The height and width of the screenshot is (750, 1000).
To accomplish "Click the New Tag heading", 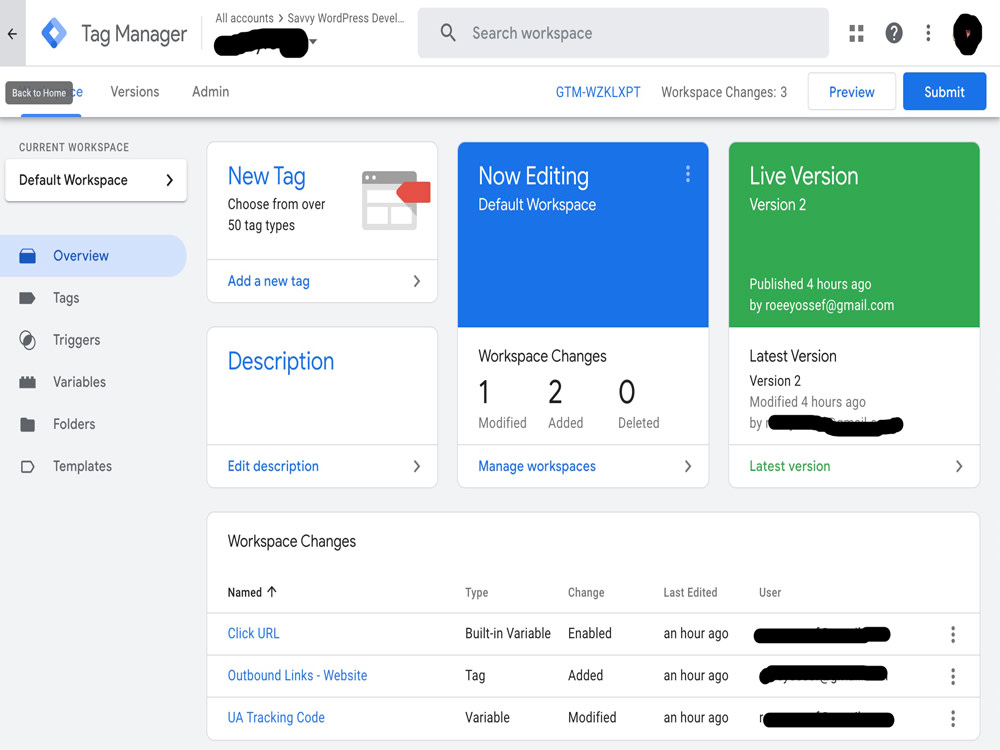I will (x=267, y=176).
